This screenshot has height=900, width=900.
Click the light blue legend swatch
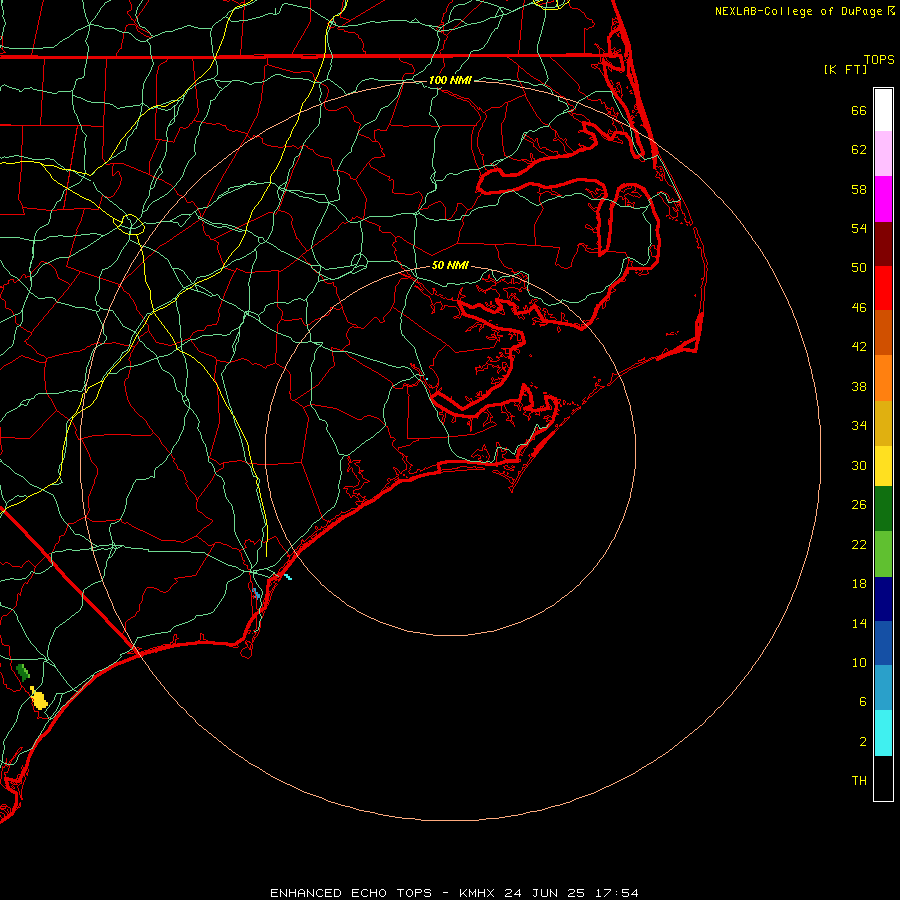(x=883, y=688)
